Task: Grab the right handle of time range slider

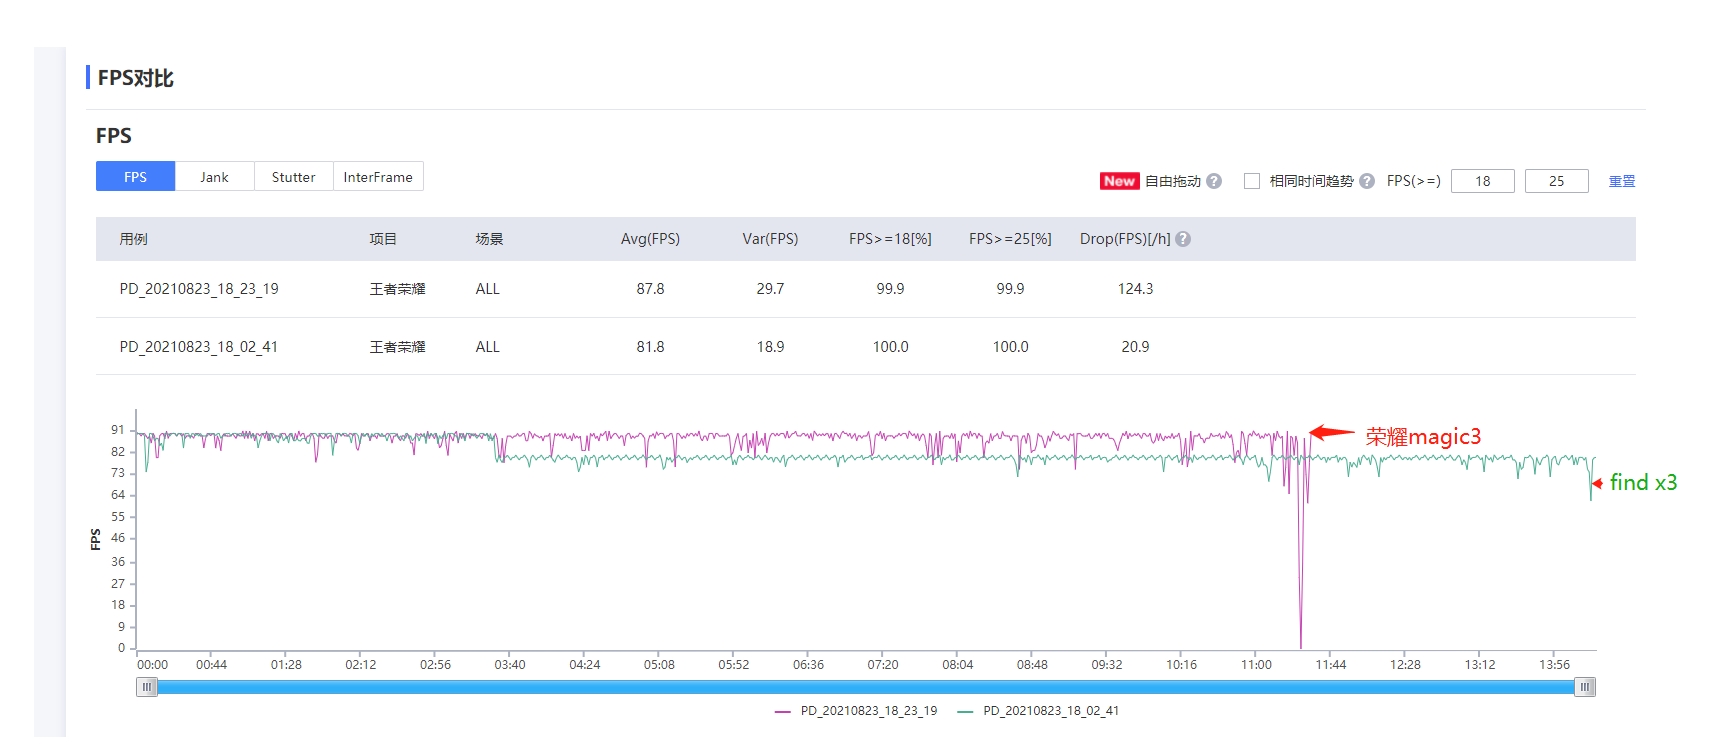Action: (1585, 687)
